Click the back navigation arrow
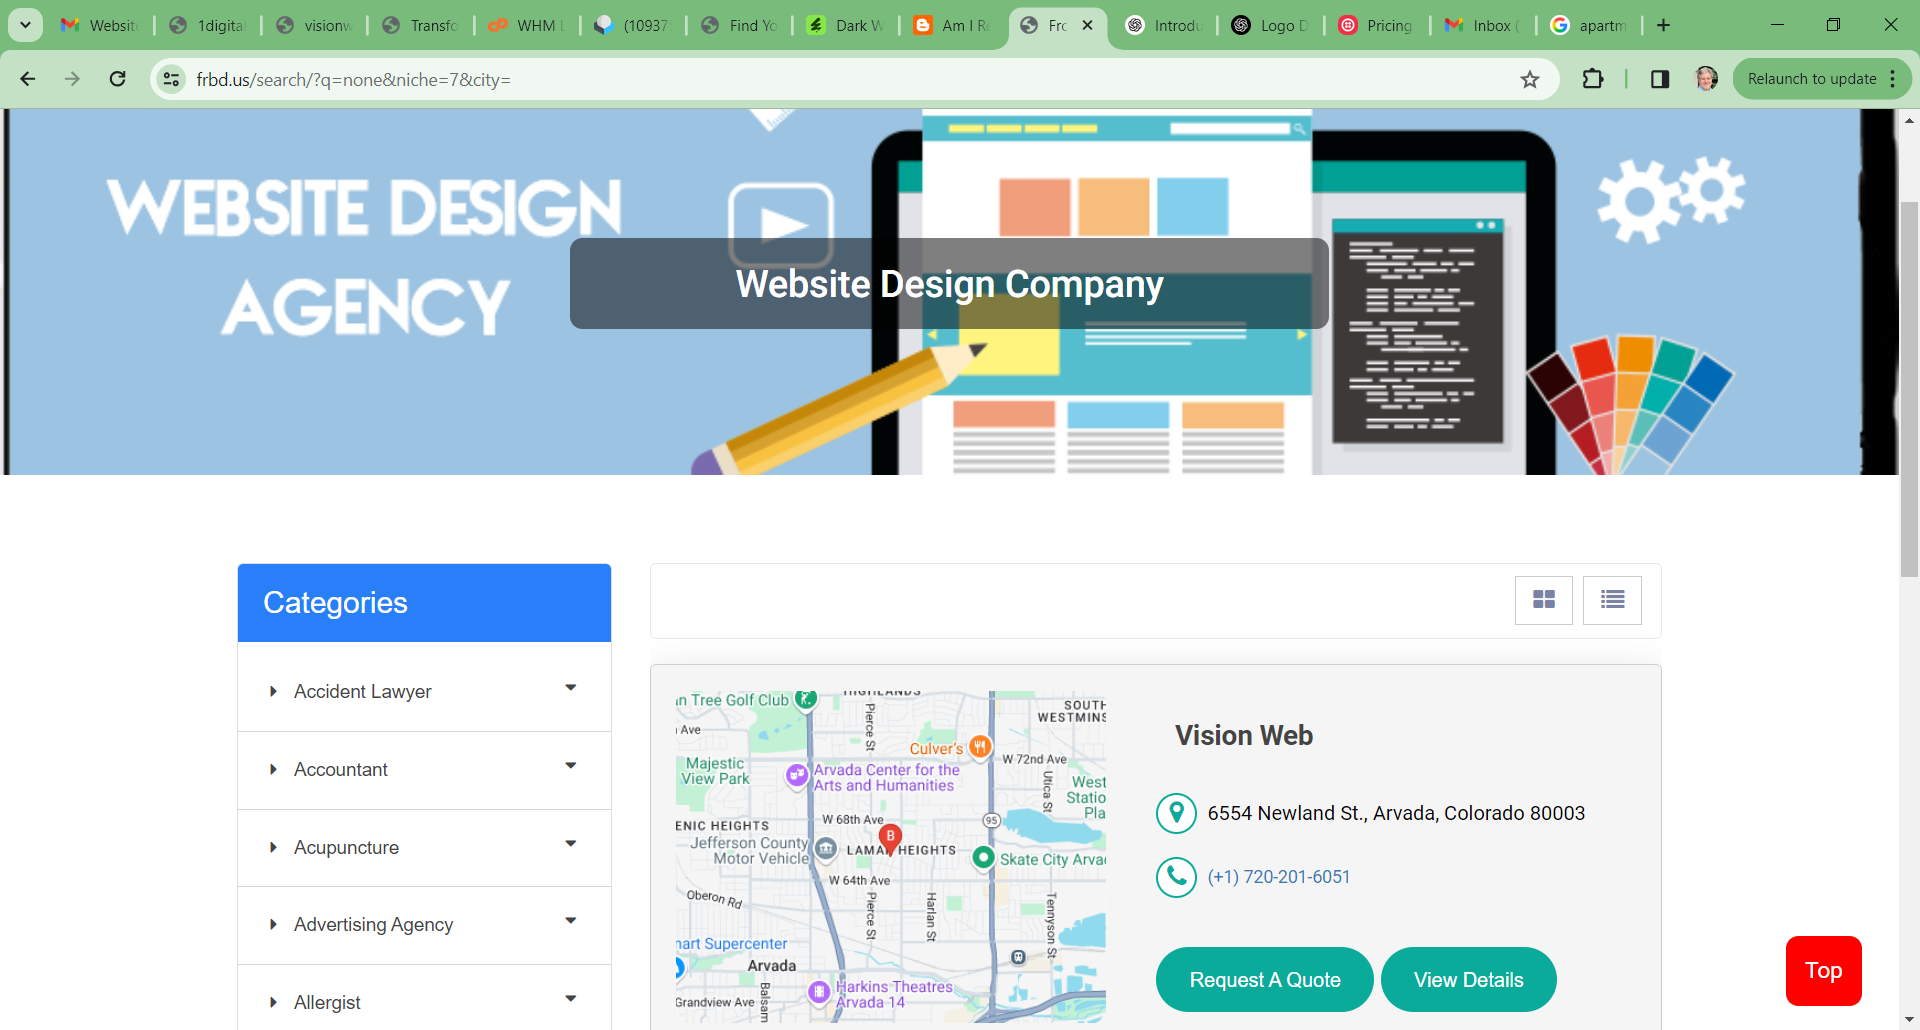The image size is (1920, 1030). pyautogui.click(x=28, y=79)
